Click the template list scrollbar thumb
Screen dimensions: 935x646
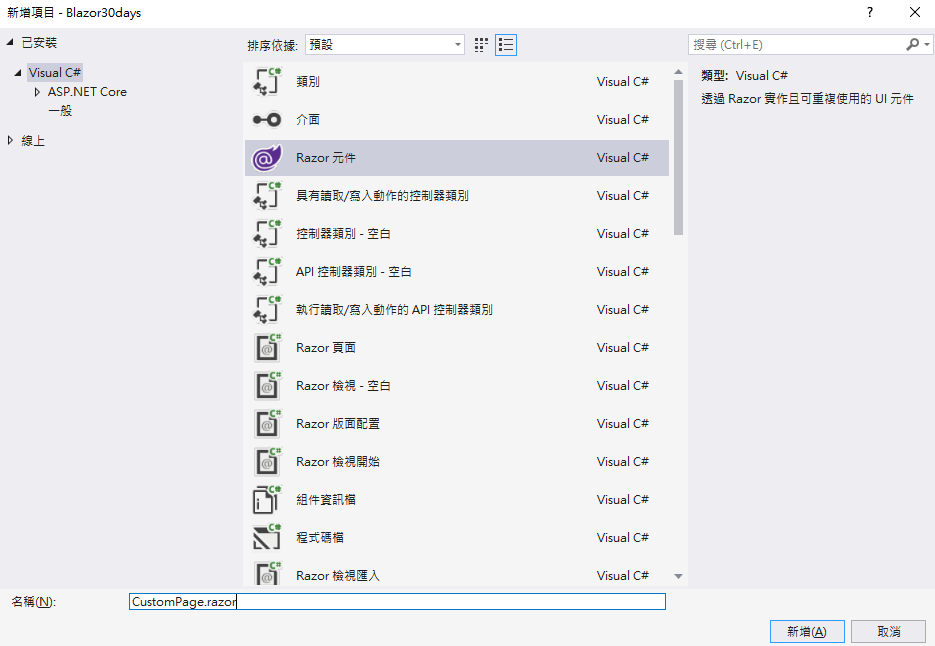(679, 157)
